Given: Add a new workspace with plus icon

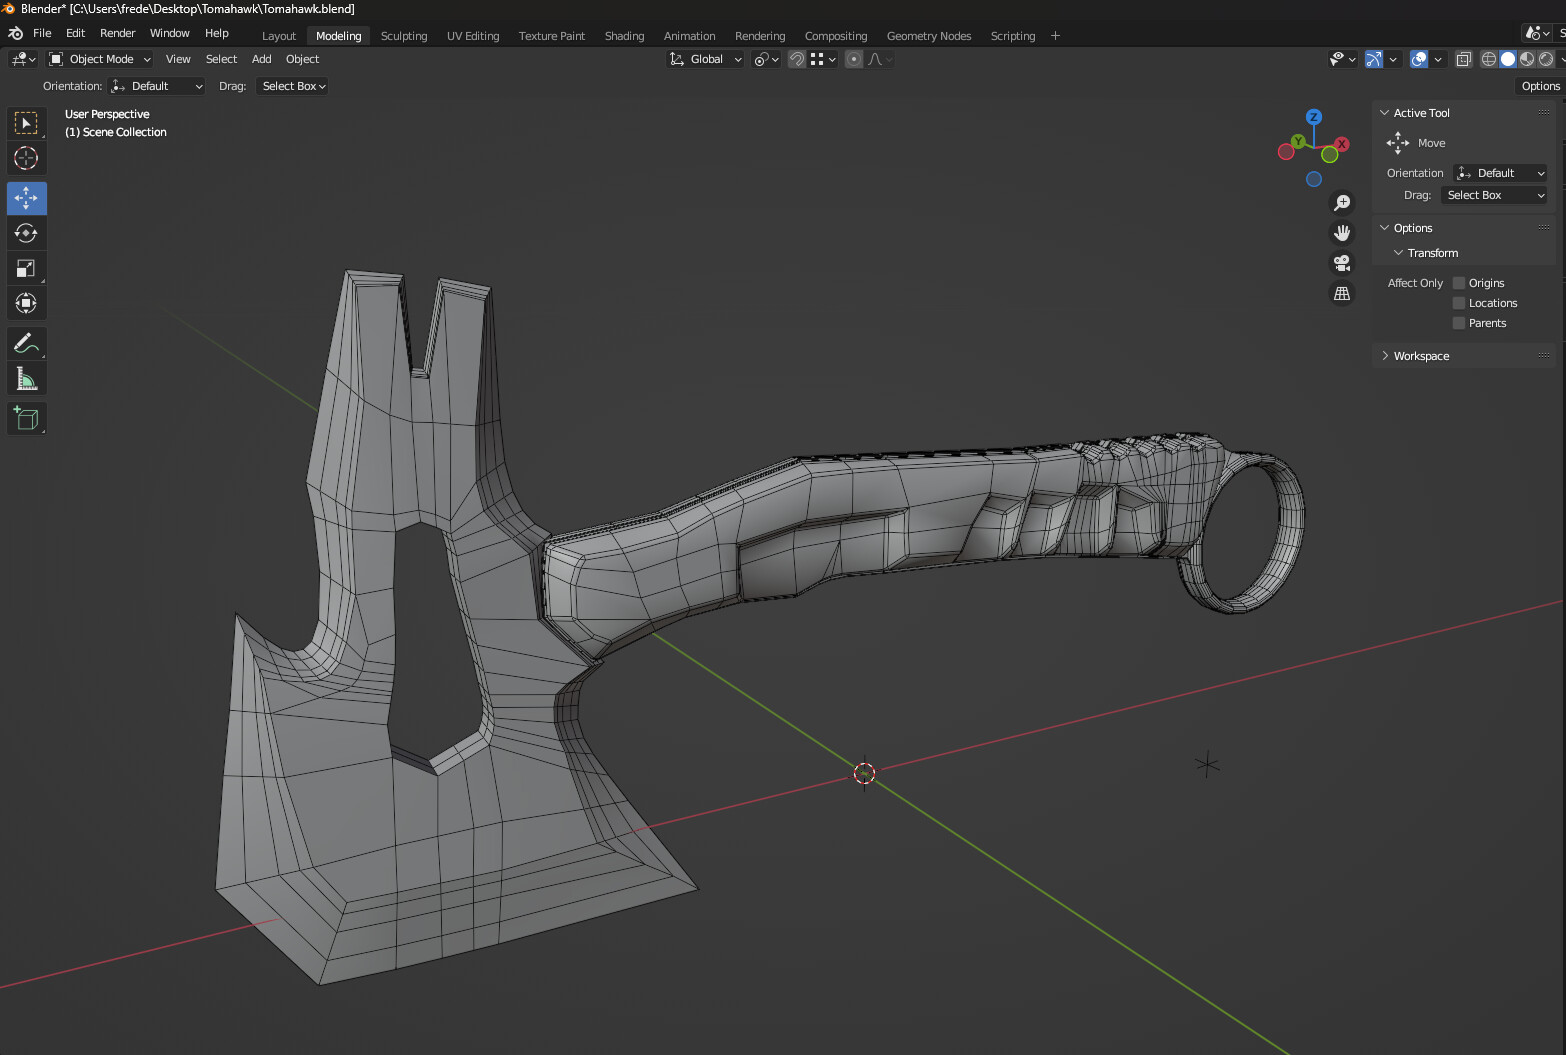Looking at the screenshot, I should point(1055,36).
